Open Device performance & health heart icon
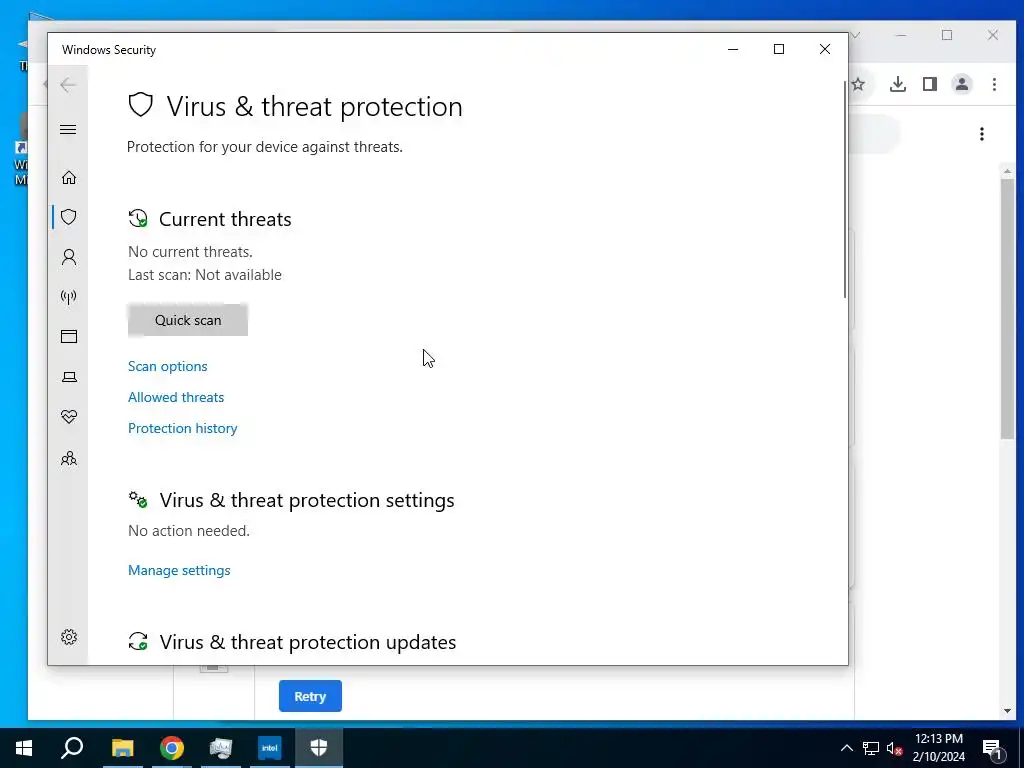This screenshot has width=1024, height=768. [69, 417]
